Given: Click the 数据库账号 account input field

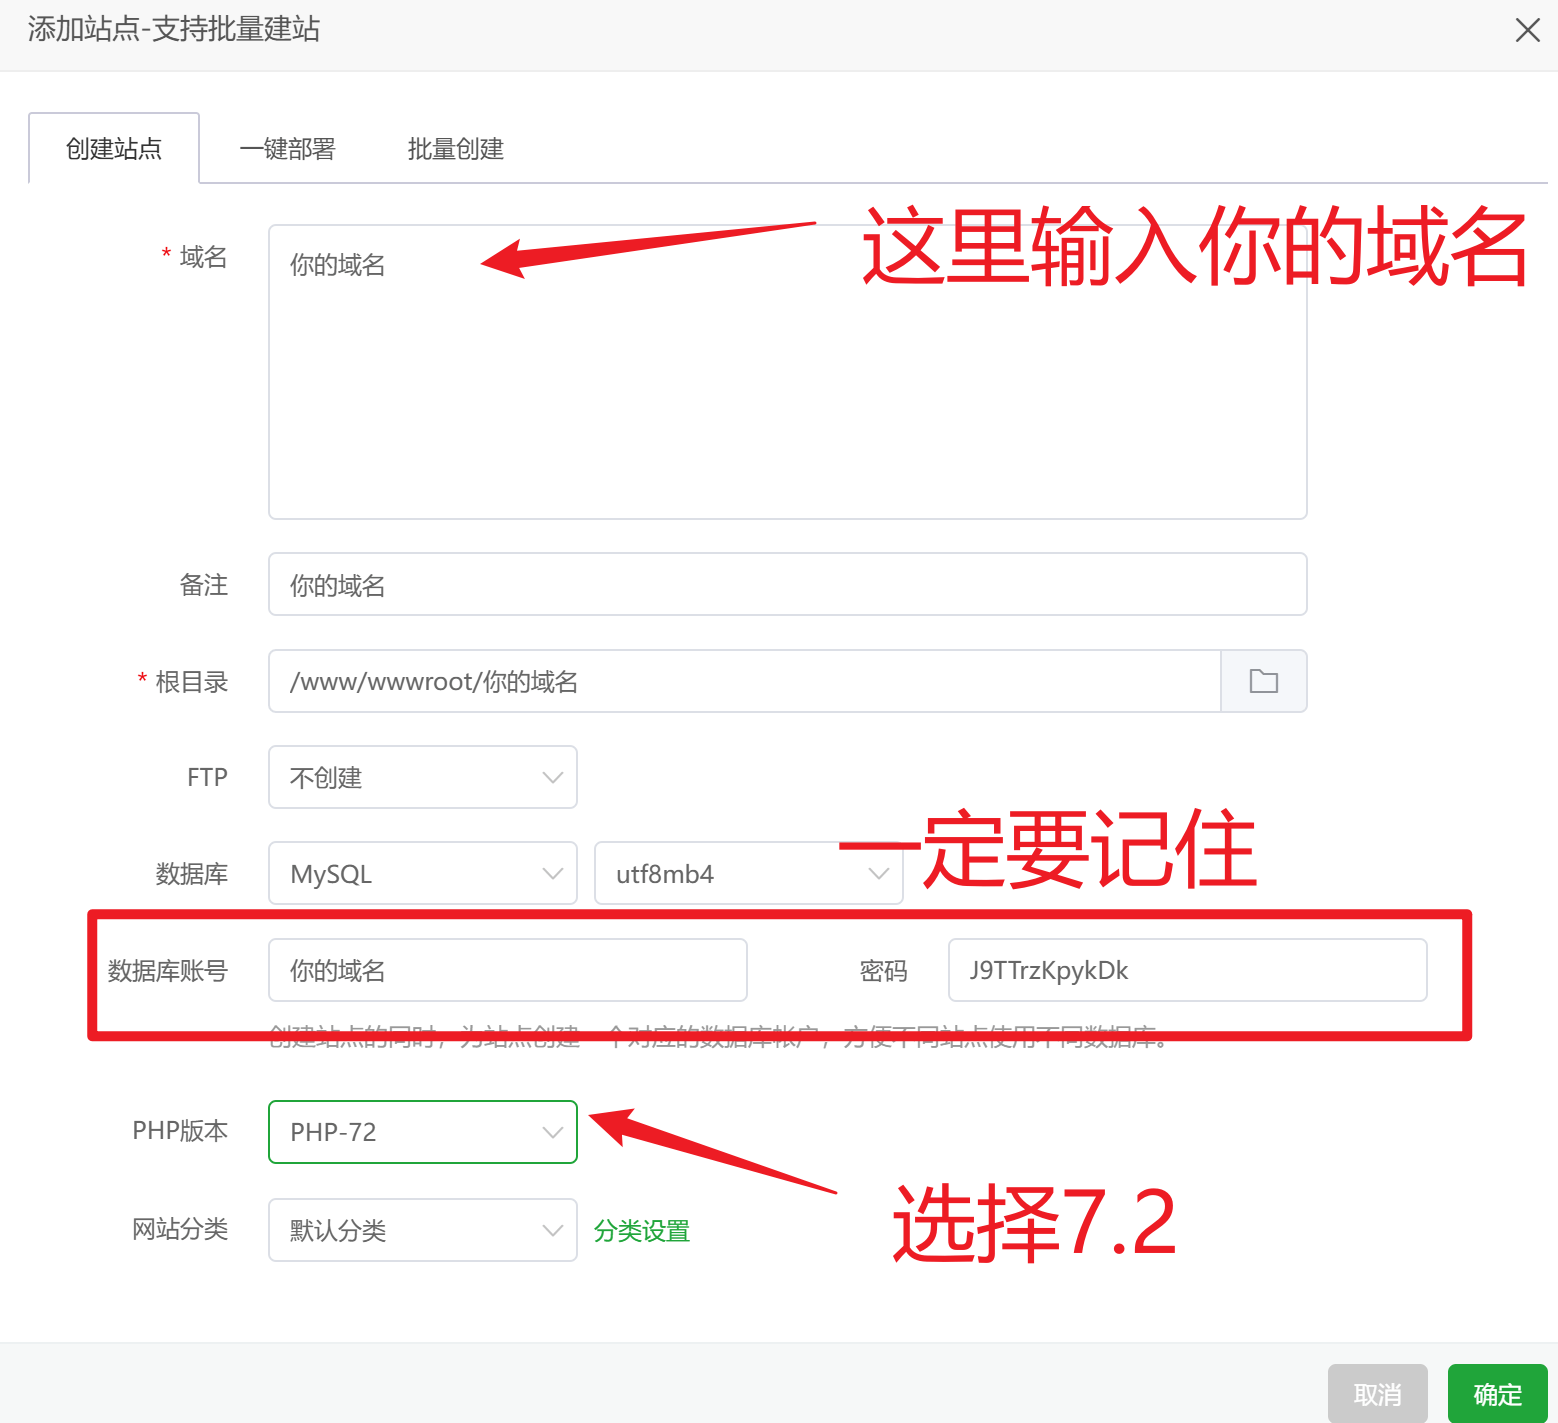Looking at the screenshot, I should [x=507, y=969].
